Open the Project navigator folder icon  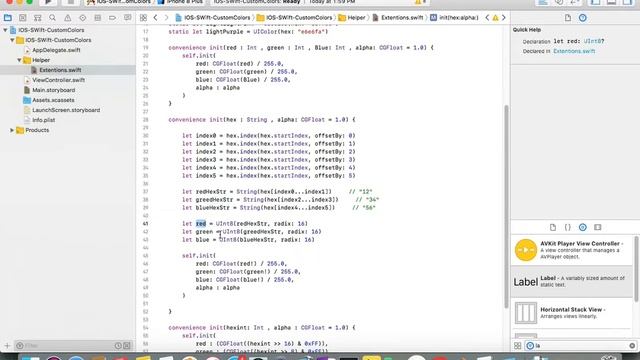(x=7, y=18)
